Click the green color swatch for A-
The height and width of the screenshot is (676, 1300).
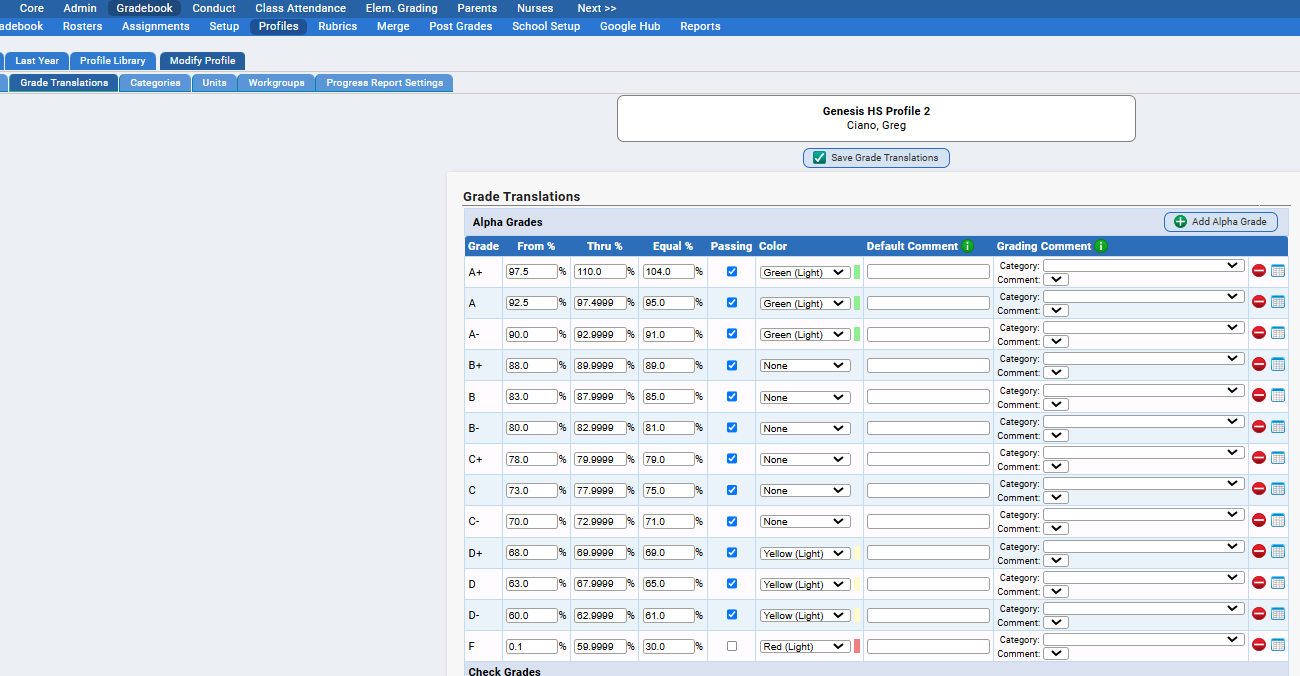click(857, 334)
